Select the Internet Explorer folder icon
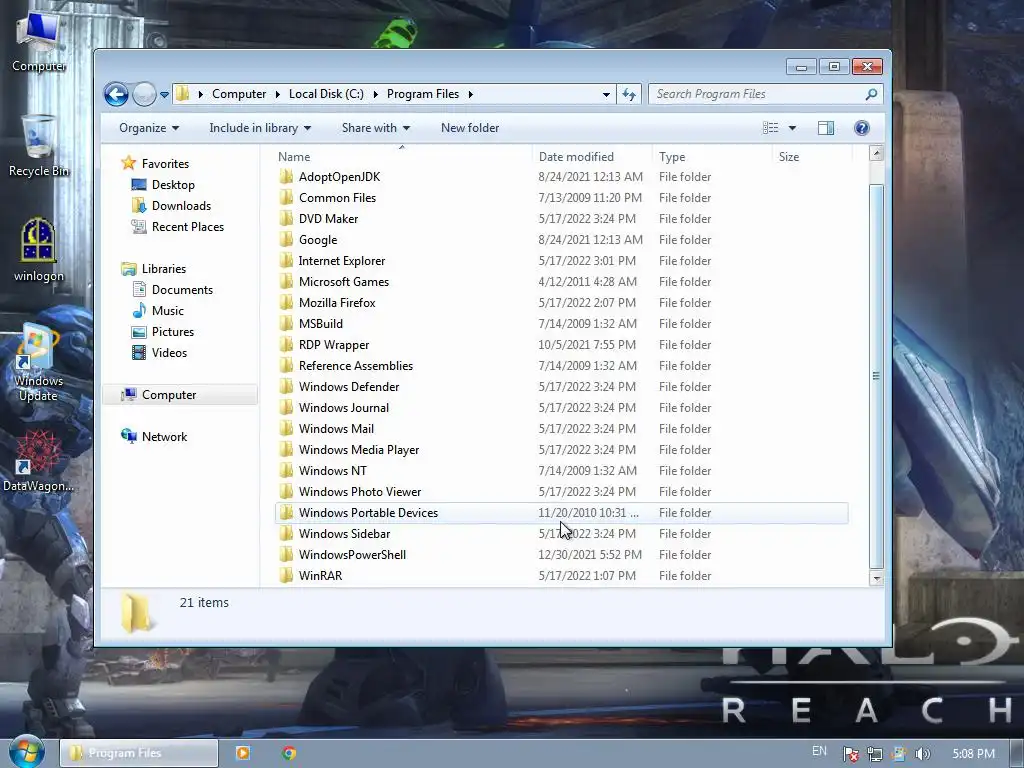The width and height of the screenshot is (1024, 768). [x=286, y=261]
